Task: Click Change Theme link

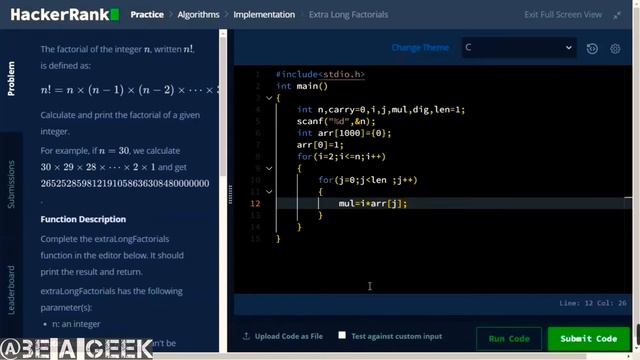Action: [420, 48]
